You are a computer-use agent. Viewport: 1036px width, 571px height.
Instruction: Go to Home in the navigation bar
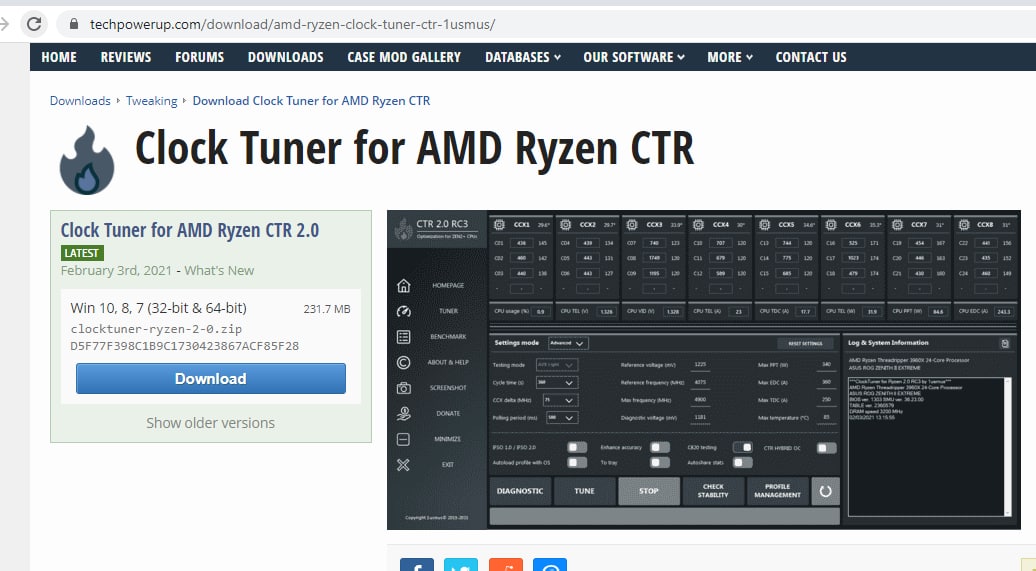59,57
